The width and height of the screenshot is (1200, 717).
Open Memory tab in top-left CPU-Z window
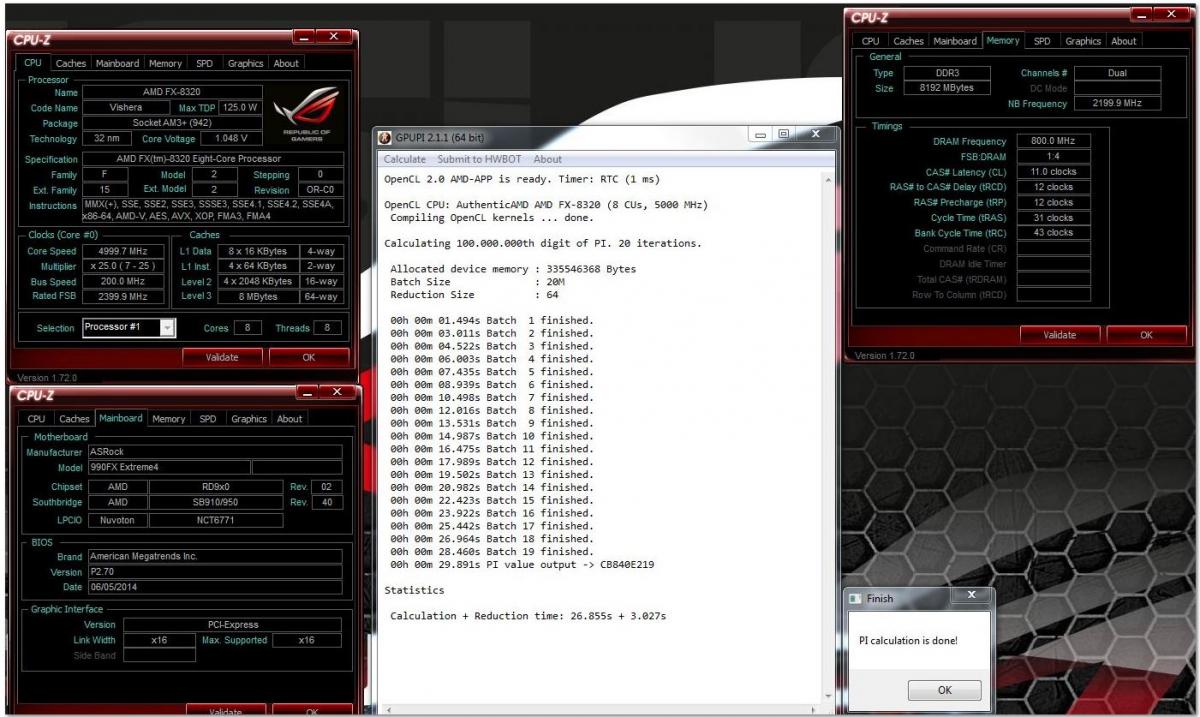click(x=165, y=63)
